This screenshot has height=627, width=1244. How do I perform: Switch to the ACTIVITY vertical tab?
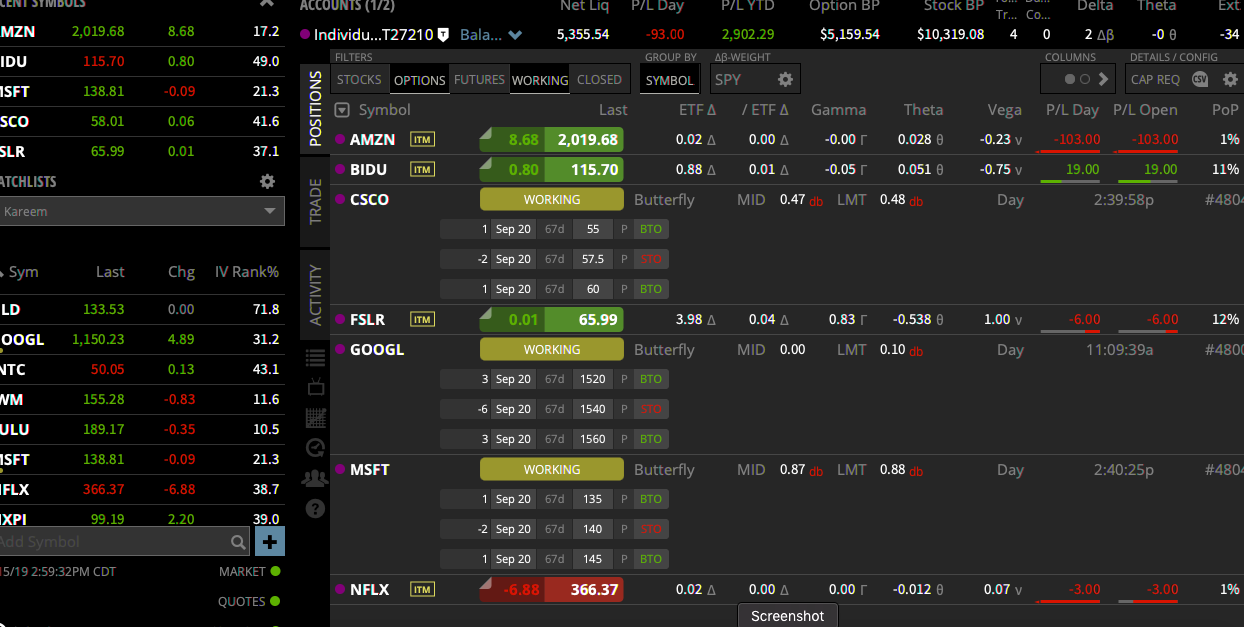click(x=315, y=294)
